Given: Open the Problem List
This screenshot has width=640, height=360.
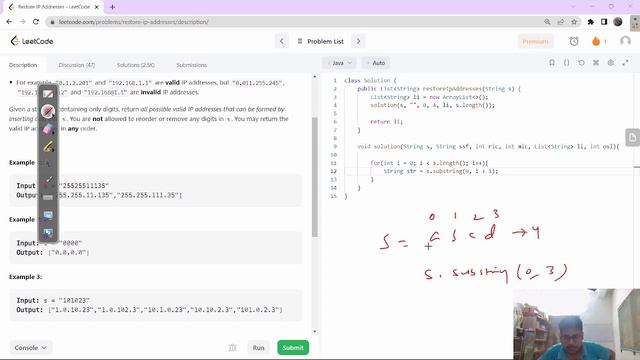Looking at the screenshot, I should tap(321, 41).
